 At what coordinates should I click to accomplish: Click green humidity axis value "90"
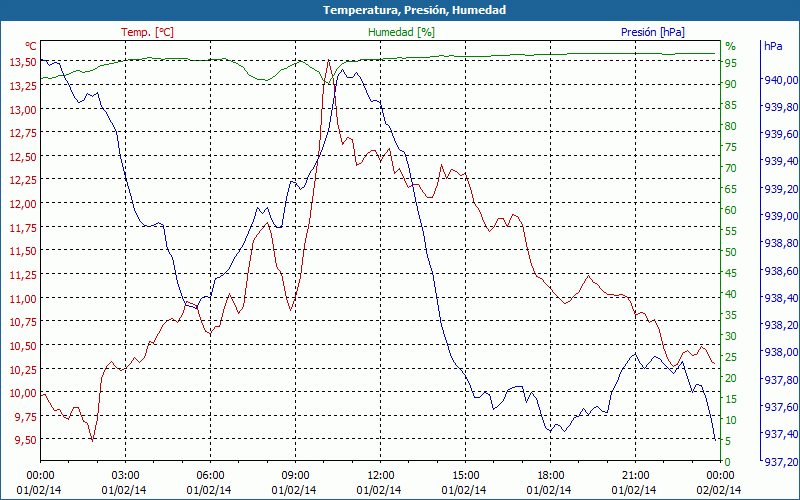731,84
